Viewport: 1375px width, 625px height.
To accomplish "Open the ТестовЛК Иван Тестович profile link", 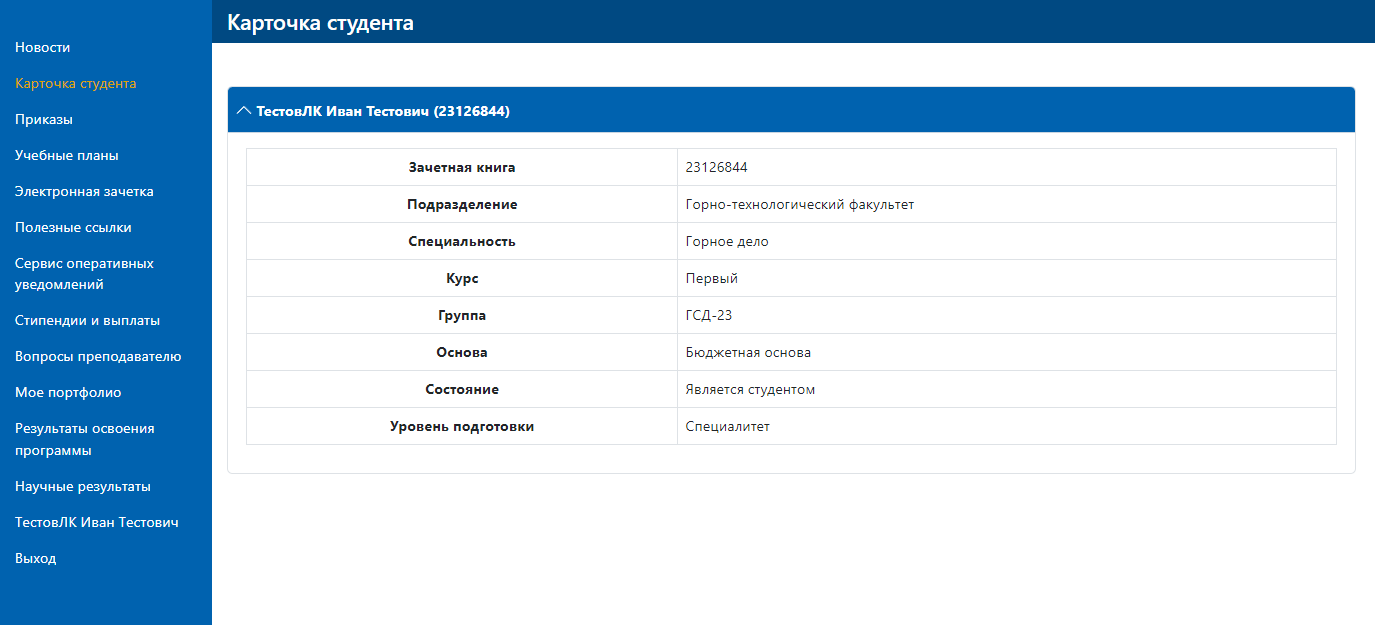I will (x=96, y=522).
